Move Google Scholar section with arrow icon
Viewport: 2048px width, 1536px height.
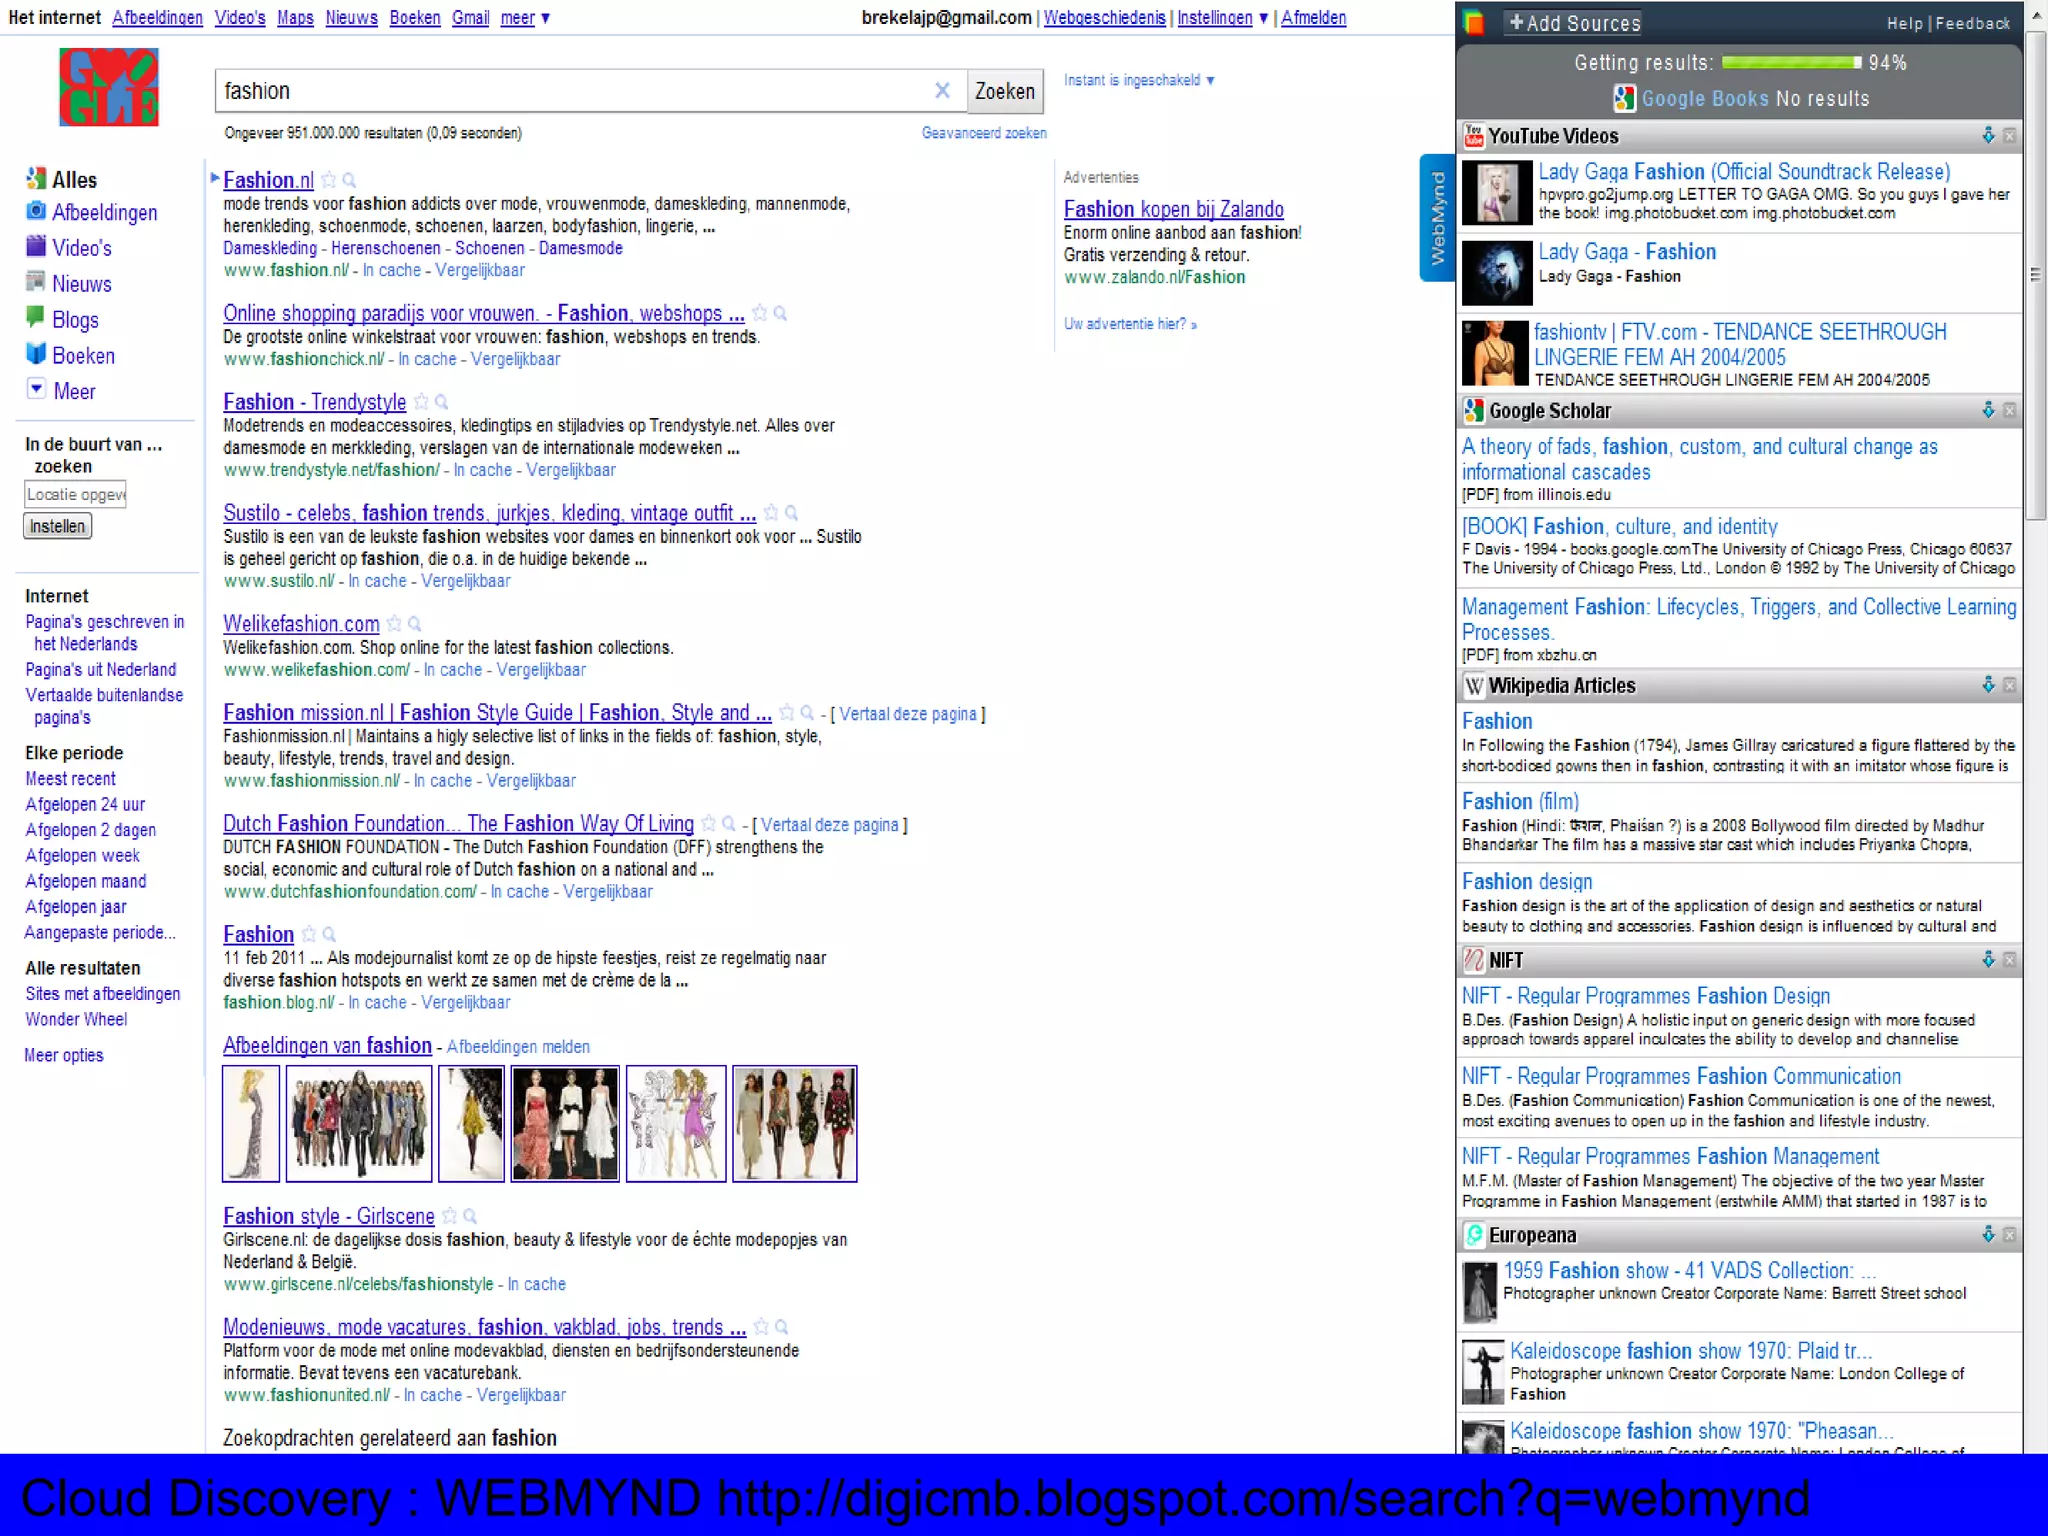[x=1988, y=410]
